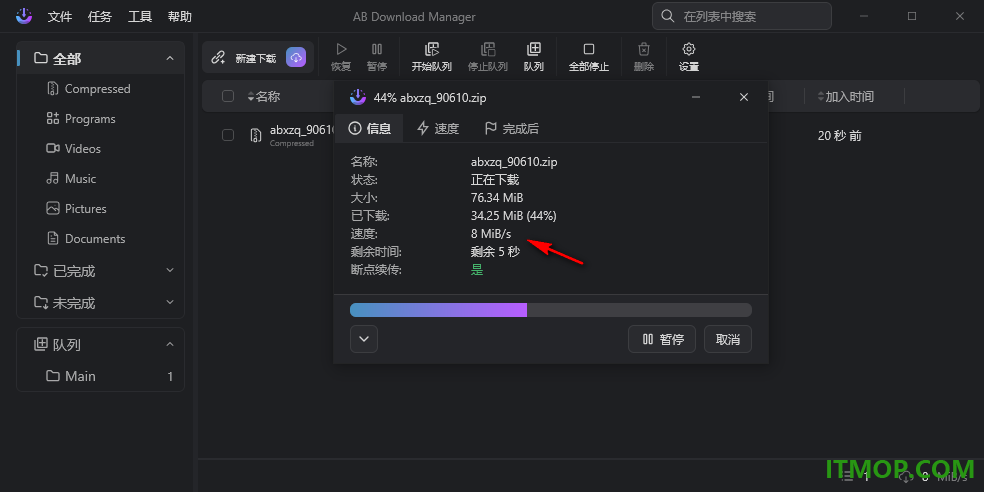This screenshot has width=984, height=492.
Task: Click the 暂停 toolbar icon
Action: pos(377,57)
